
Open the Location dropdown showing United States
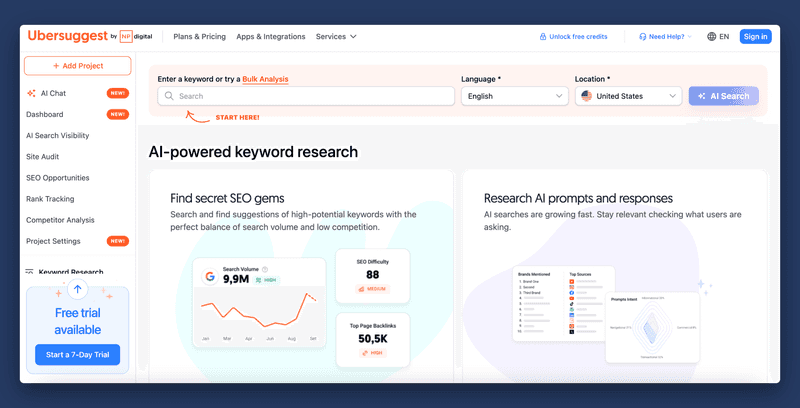pyautogui.click(x=629, y=96)
